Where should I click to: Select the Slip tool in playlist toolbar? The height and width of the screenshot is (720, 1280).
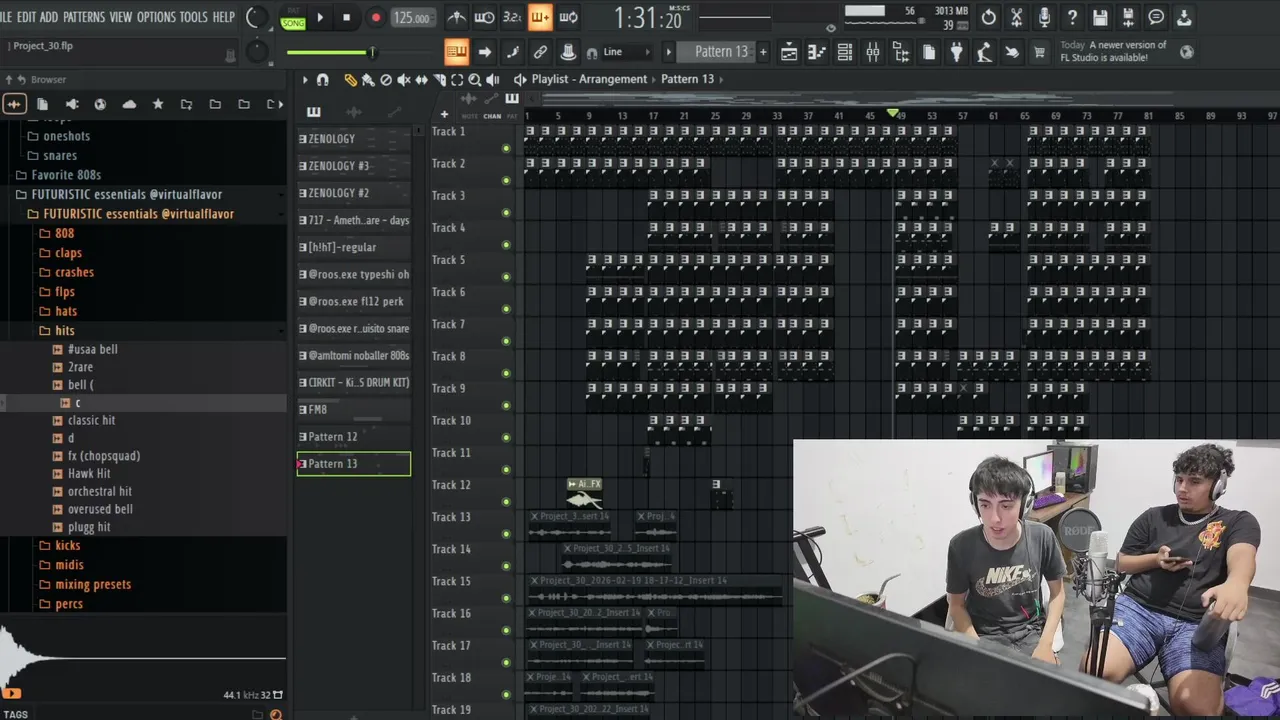pos(422,80)
